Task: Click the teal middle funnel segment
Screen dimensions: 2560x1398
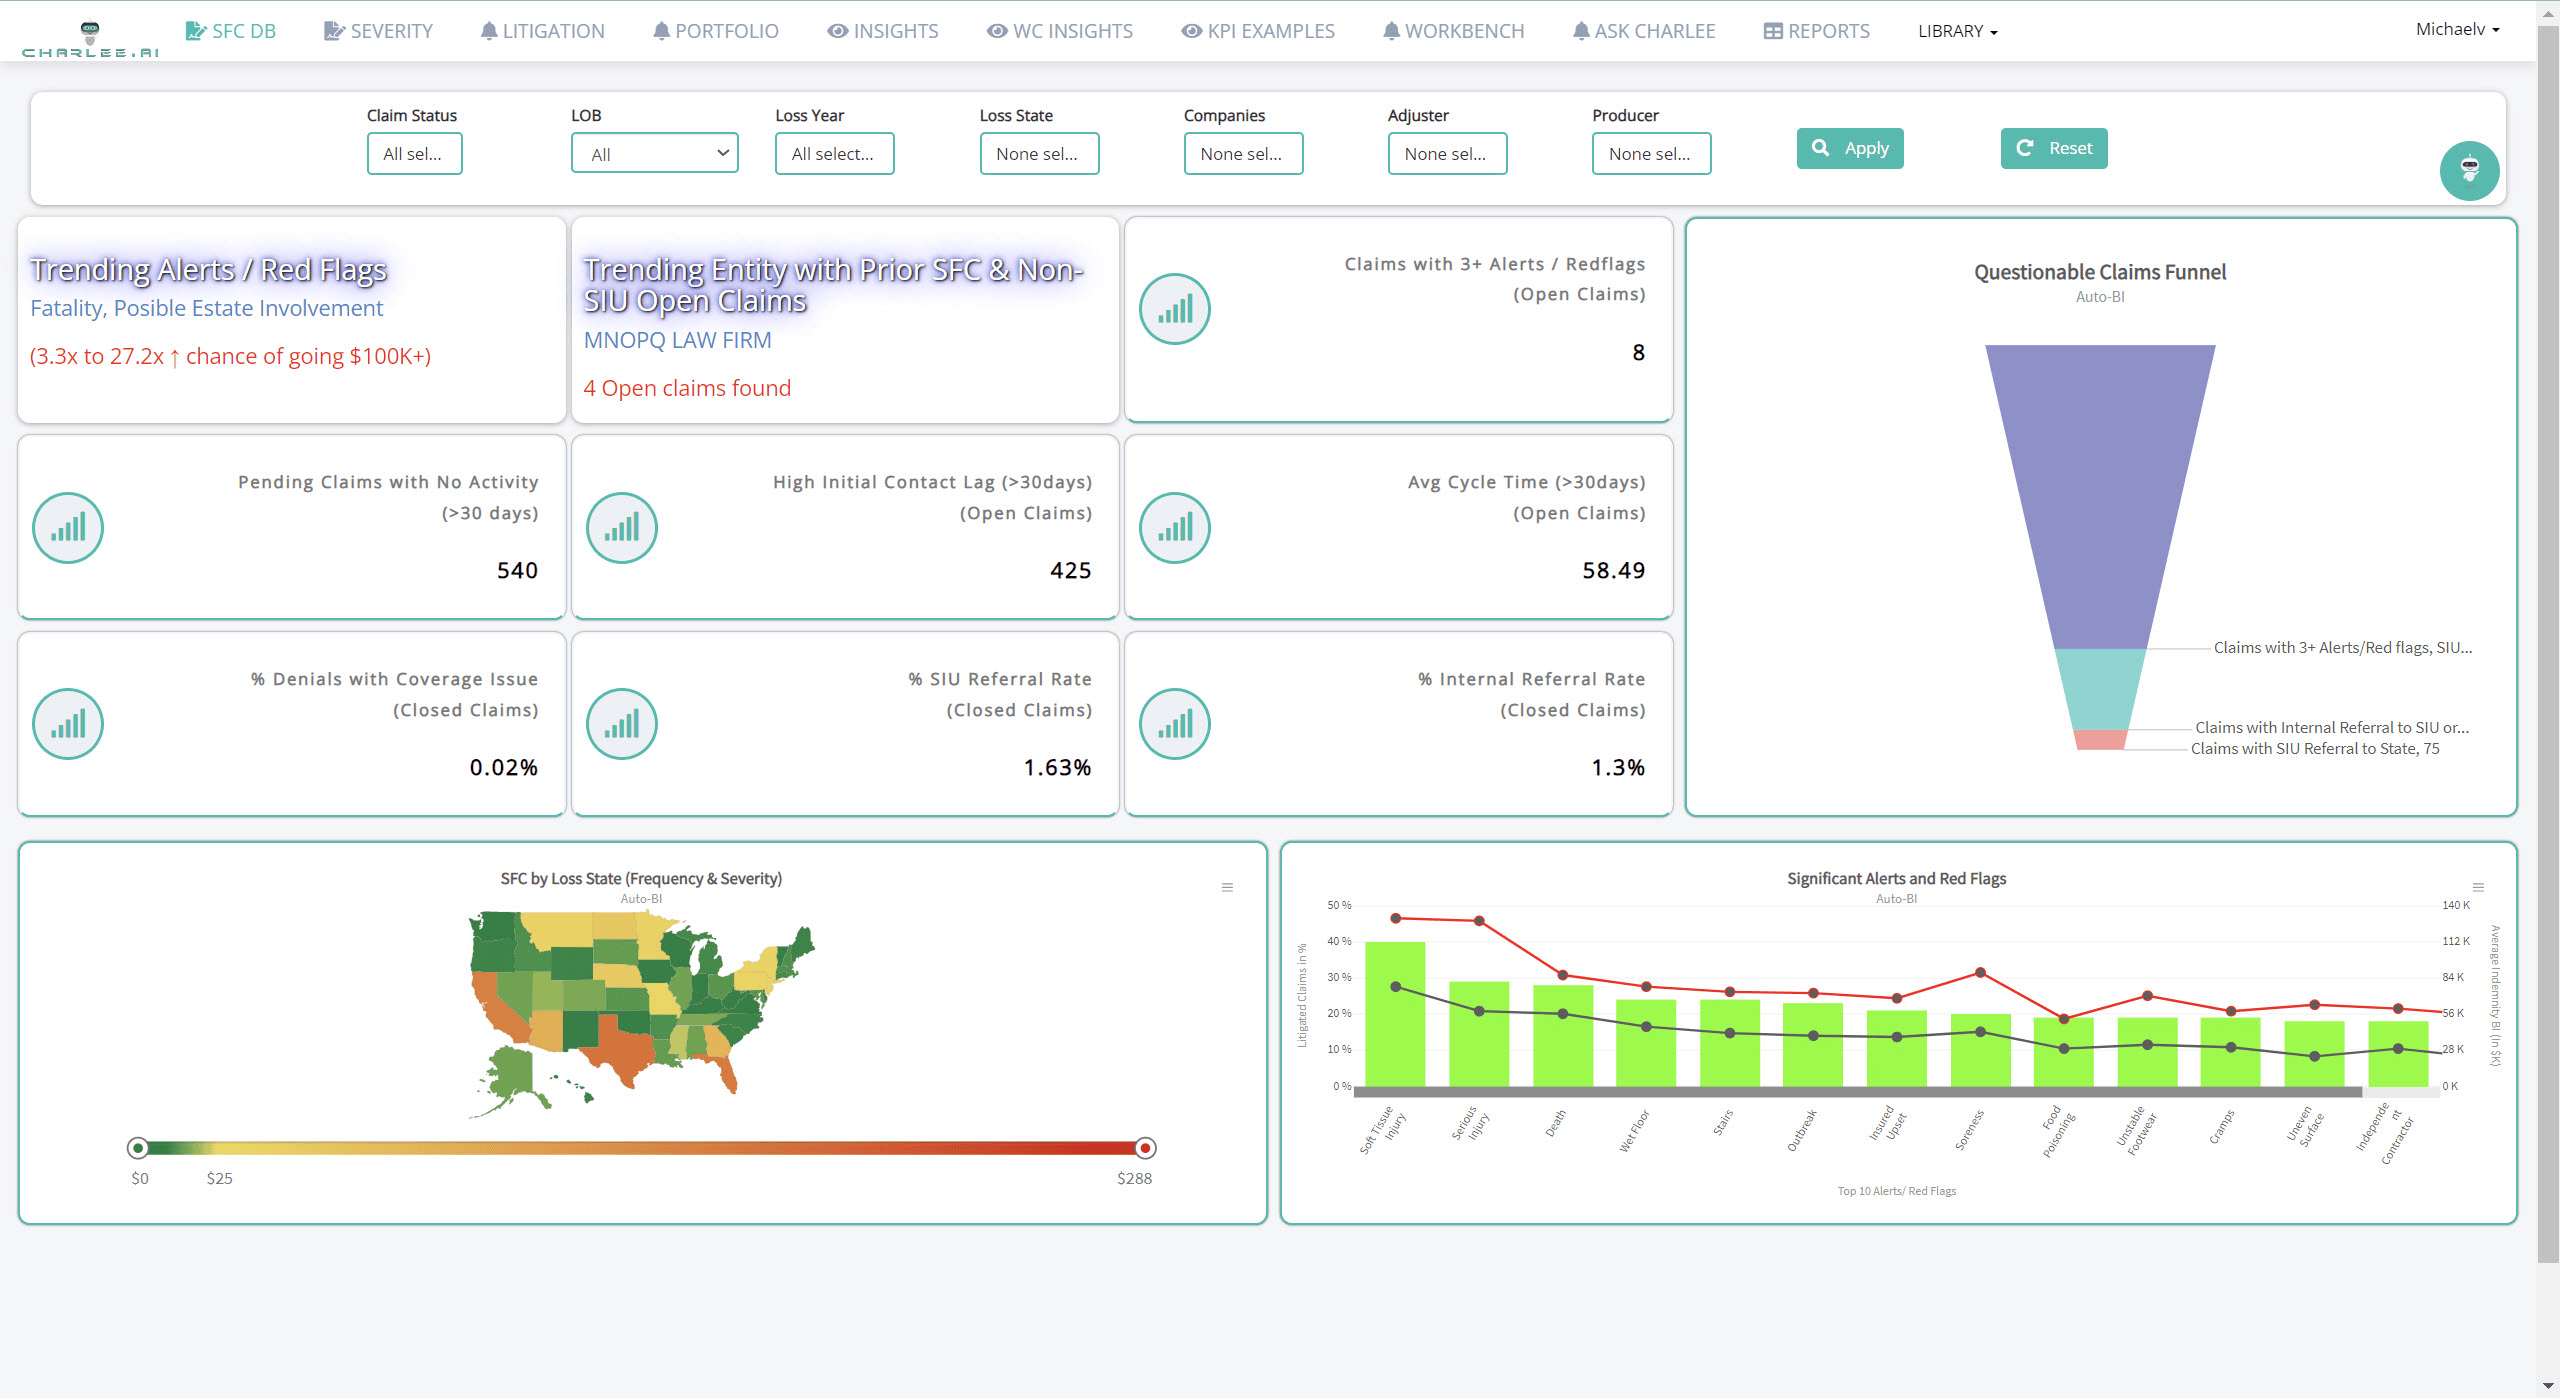Action: pyautogui.click(x=2100, y=690)
